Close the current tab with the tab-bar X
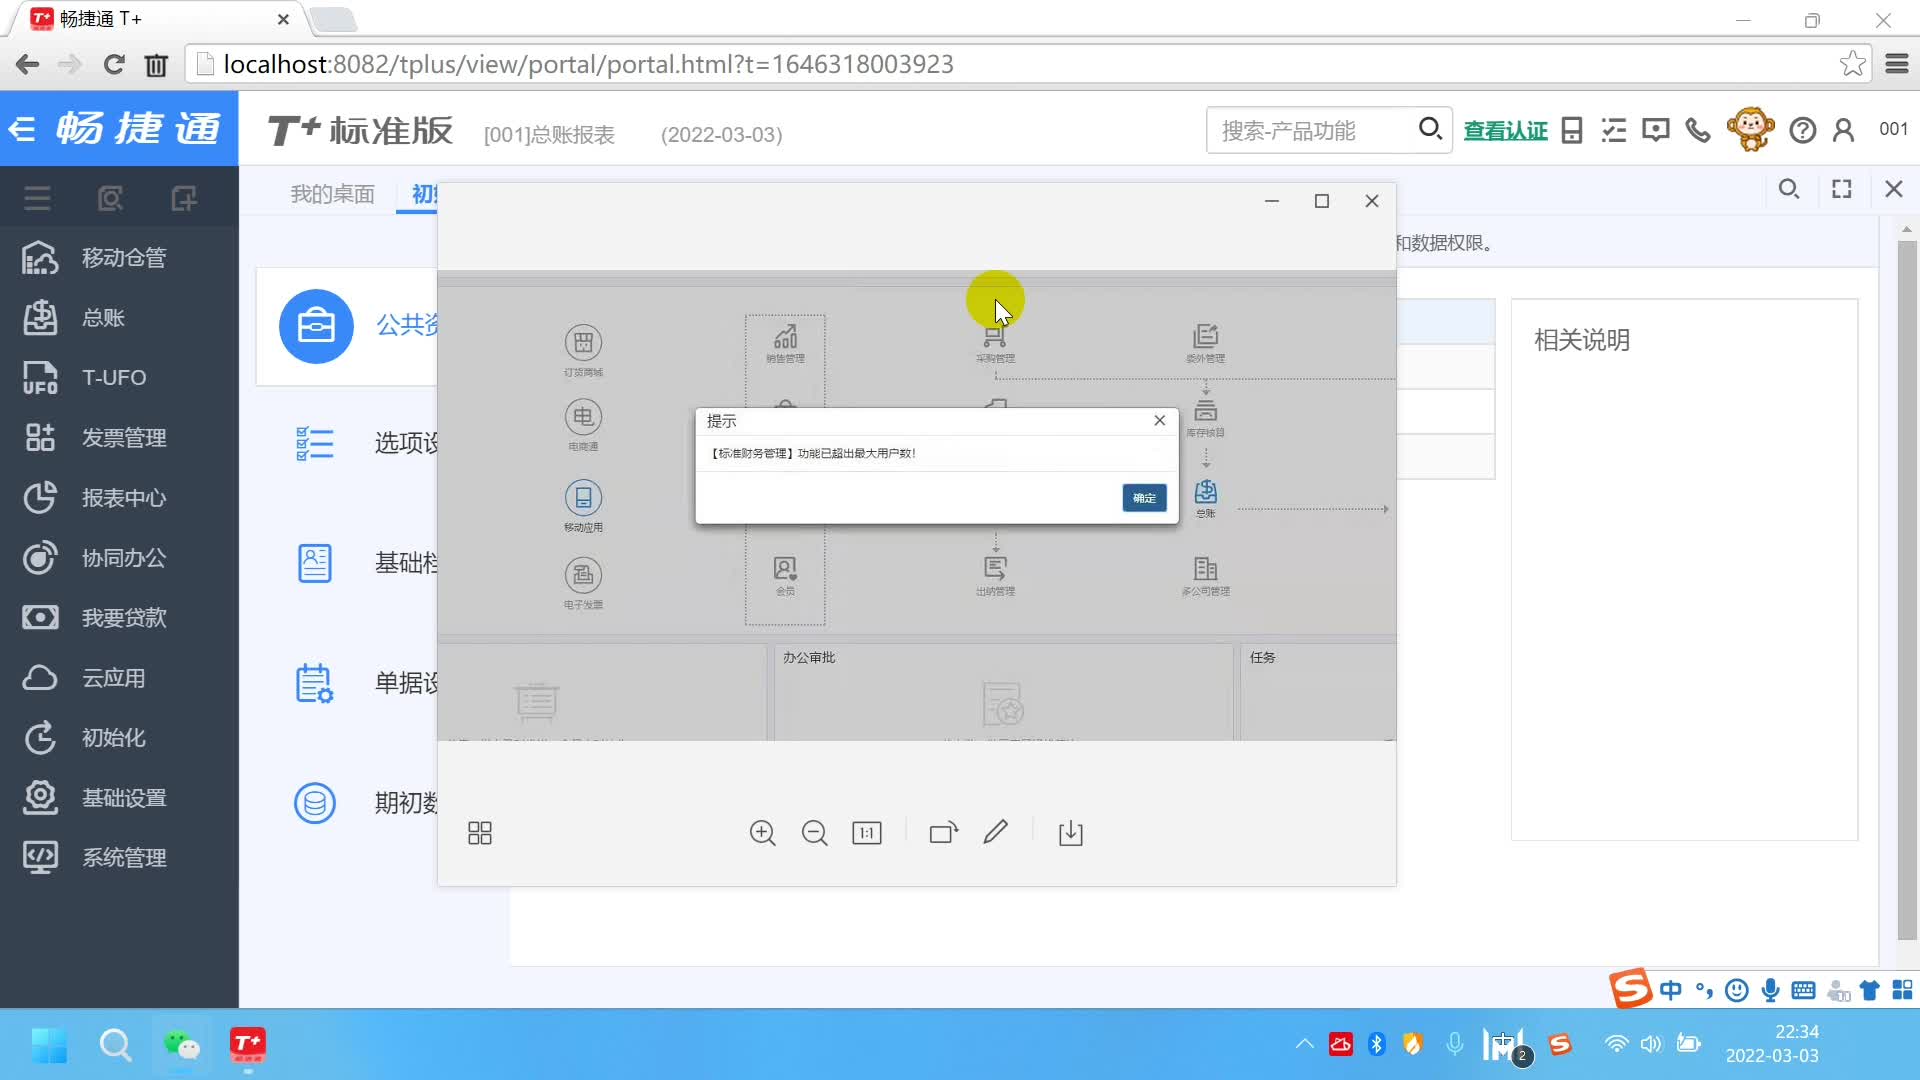 [x=1894, y=189]
